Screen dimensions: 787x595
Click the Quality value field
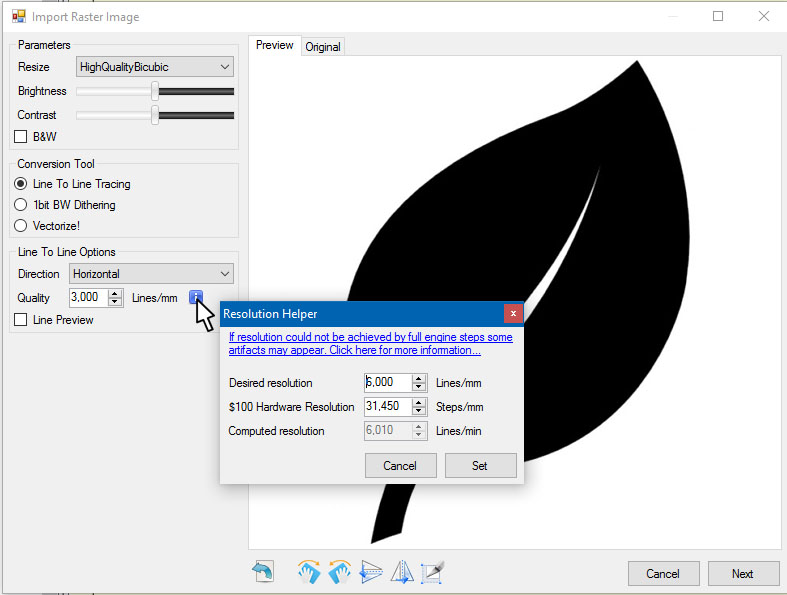point(88,297)
